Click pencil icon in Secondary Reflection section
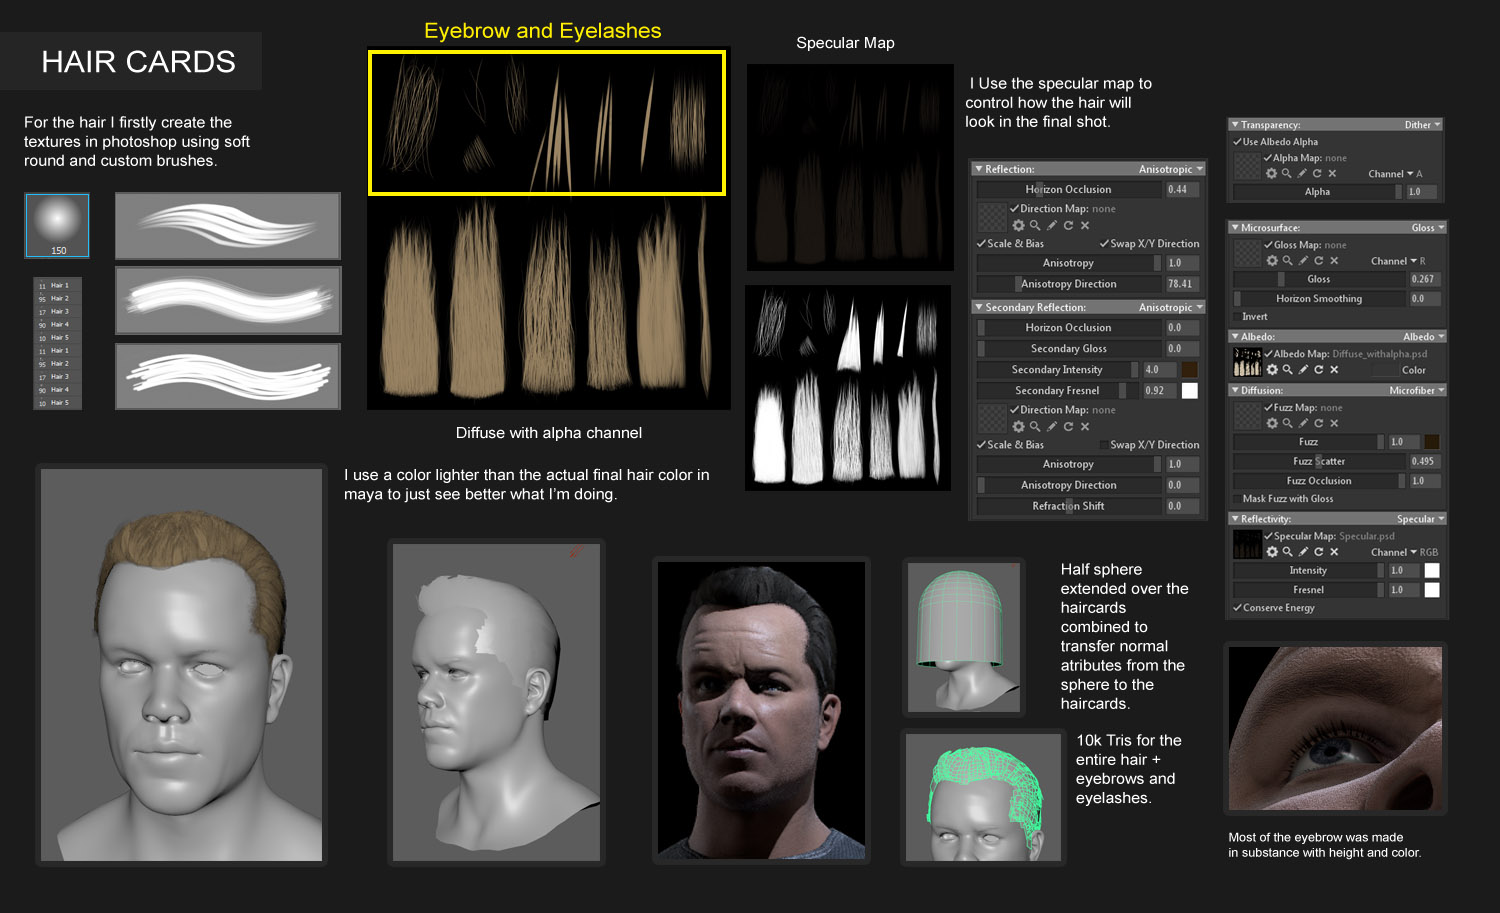Image resolution: width=1500 pixels, height=913 pixels. [1052, 426]
